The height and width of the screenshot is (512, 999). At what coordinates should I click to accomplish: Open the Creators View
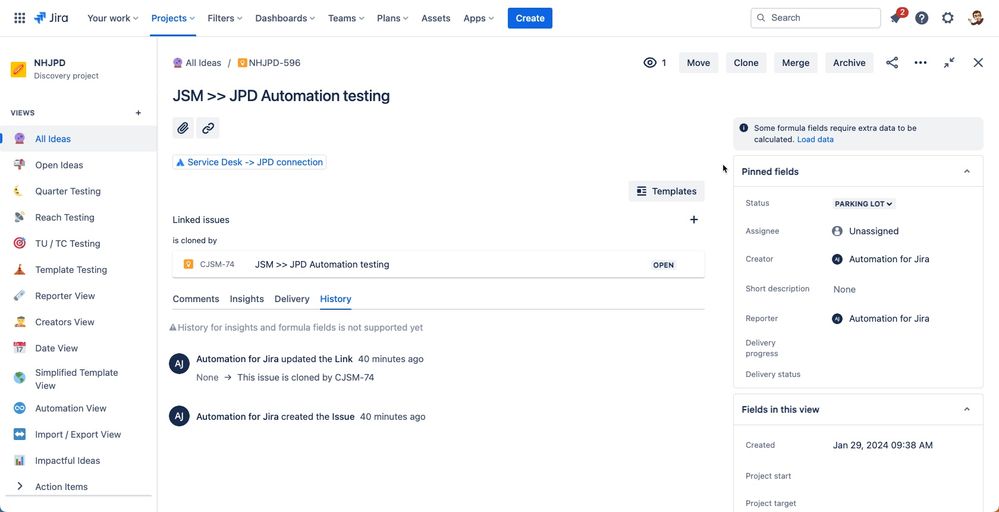click(78, 322)
